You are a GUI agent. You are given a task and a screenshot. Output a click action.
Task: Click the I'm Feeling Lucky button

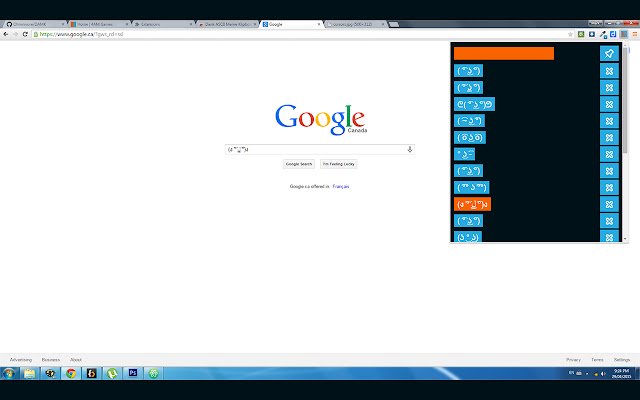pos(339,164)
